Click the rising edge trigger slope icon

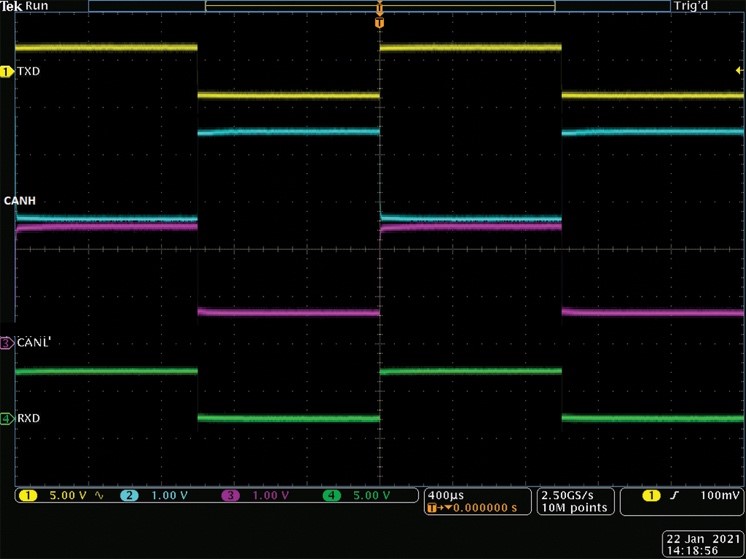677,496
